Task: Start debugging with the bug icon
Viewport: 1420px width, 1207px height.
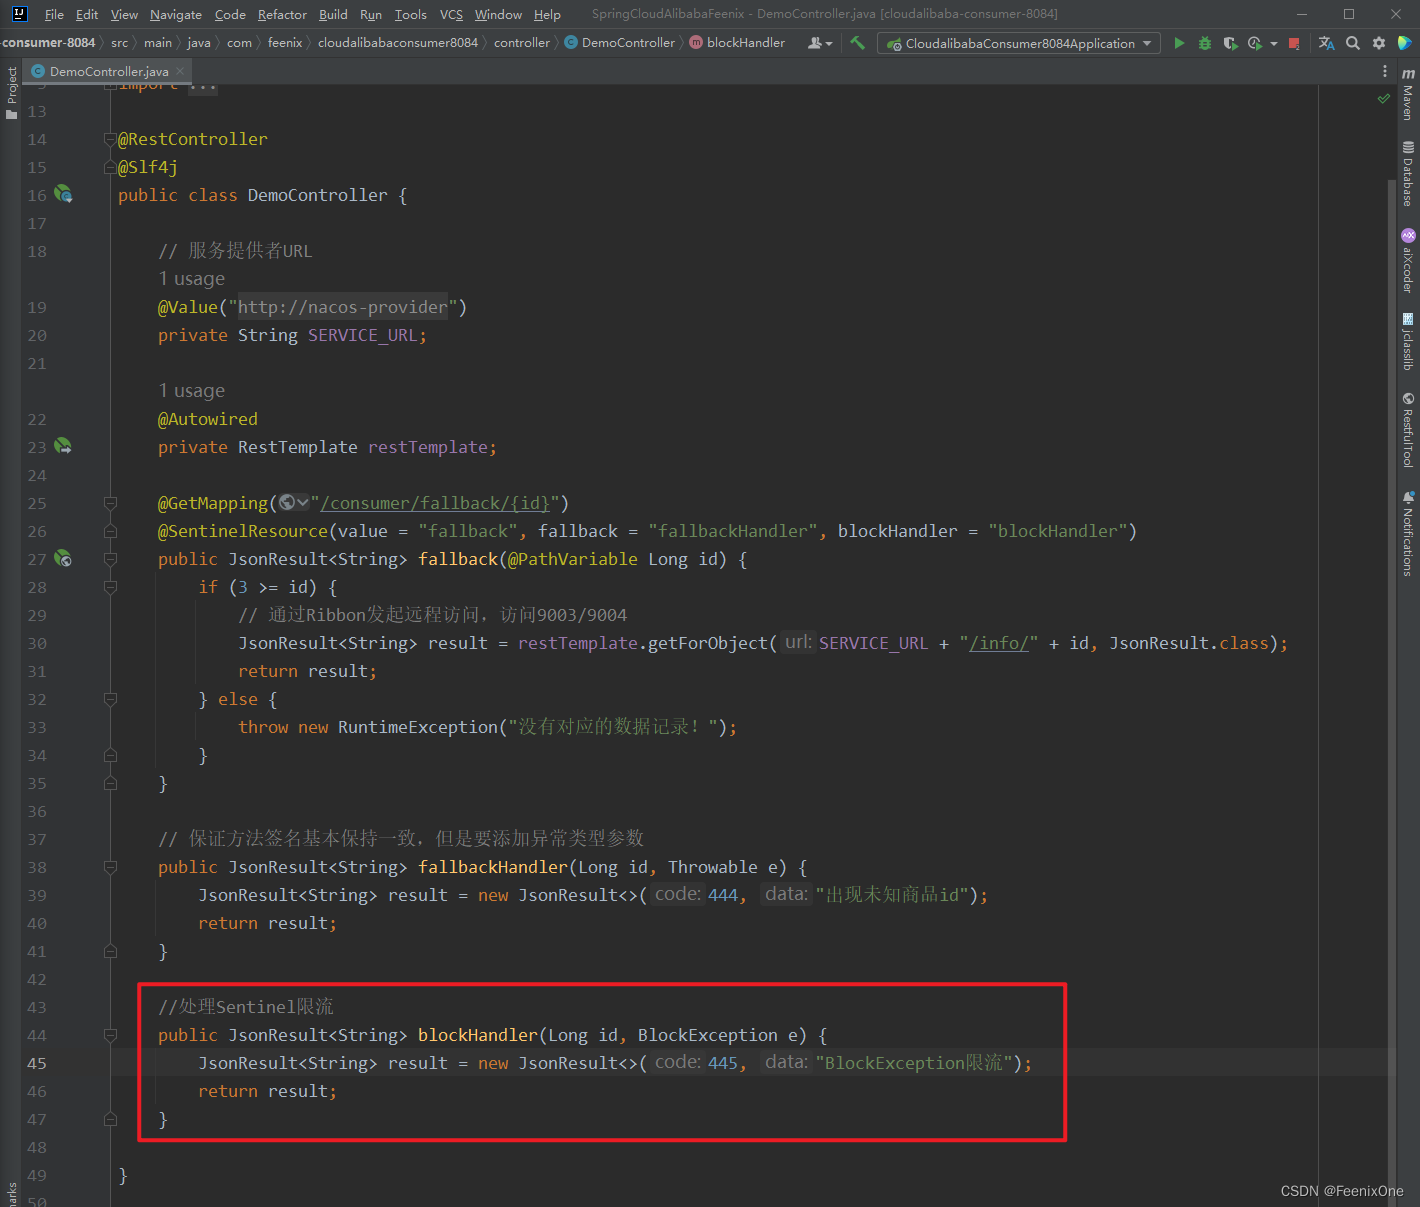Action: coord(1204,43)
